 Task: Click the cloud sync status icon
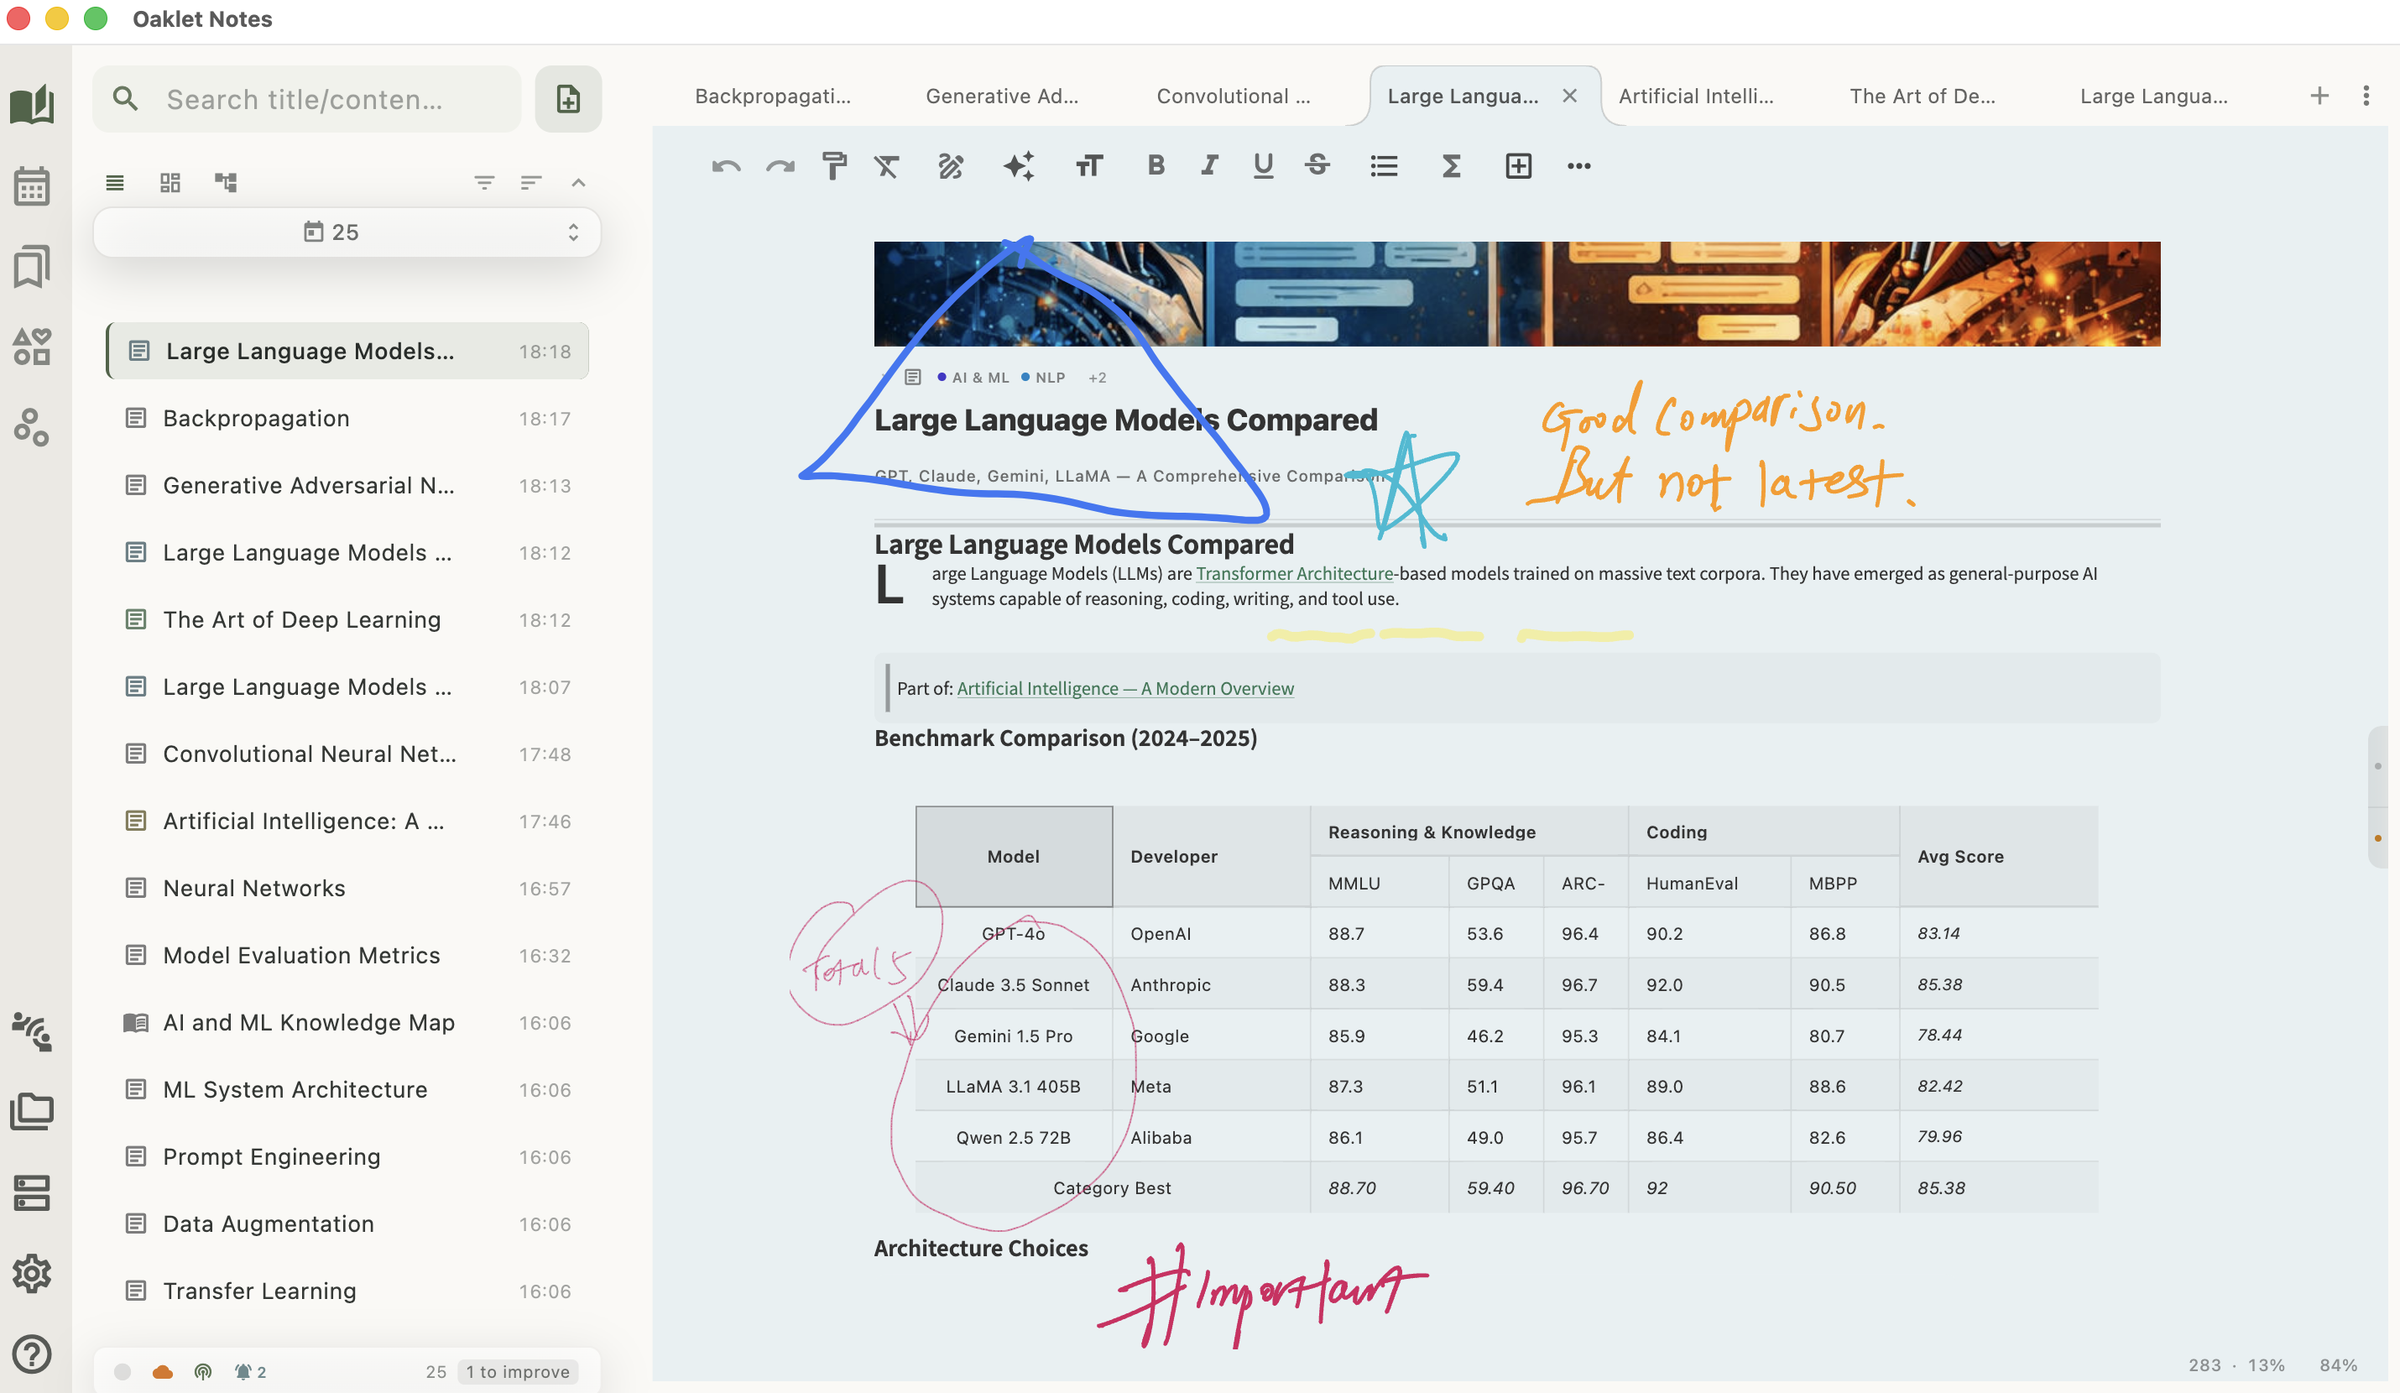click(x=162, y=1372)
